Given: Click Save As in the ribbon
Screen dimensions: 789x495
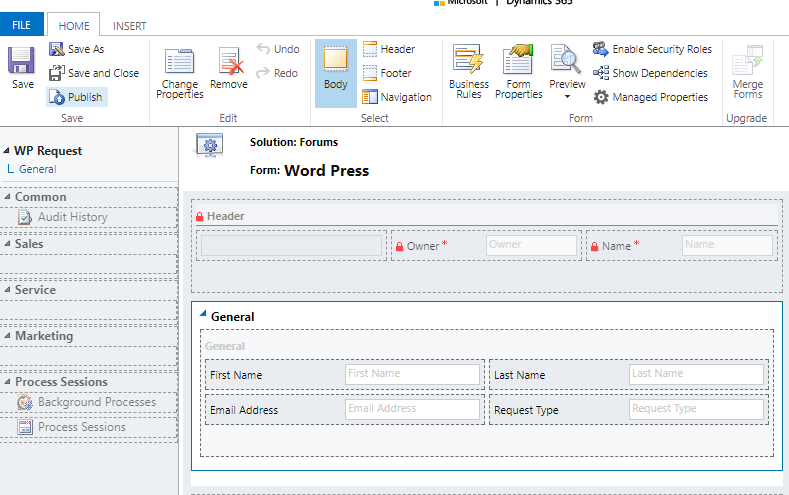Looking at the screenshot, I should coord(76,49).
